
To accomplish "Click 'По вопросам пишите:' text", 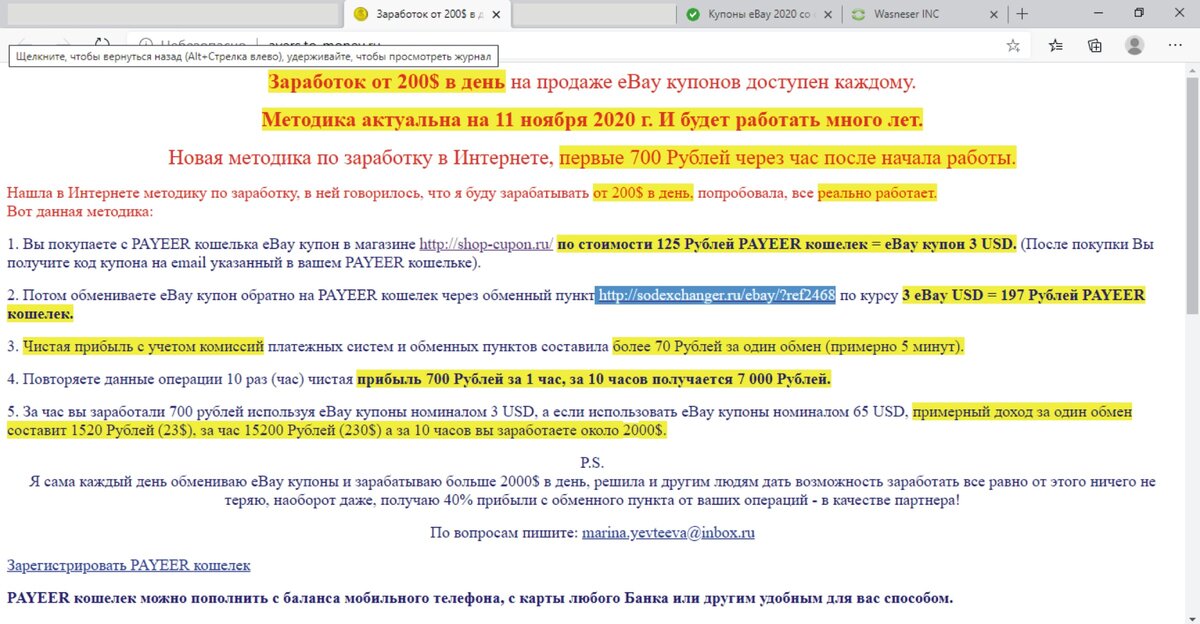I will click(503, 533).
